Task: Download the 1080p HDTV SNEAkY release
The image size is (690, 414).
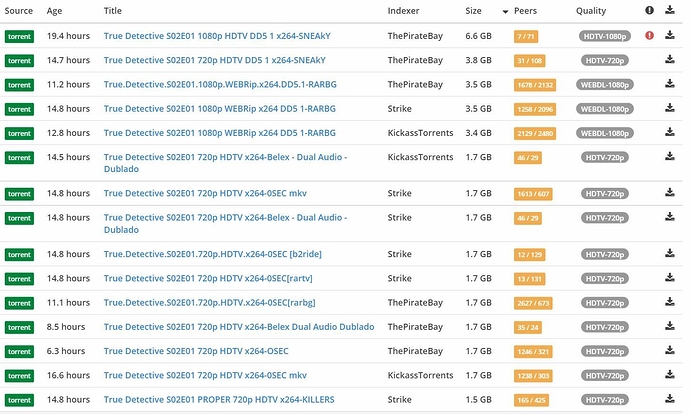Action: tap(670, 35)
